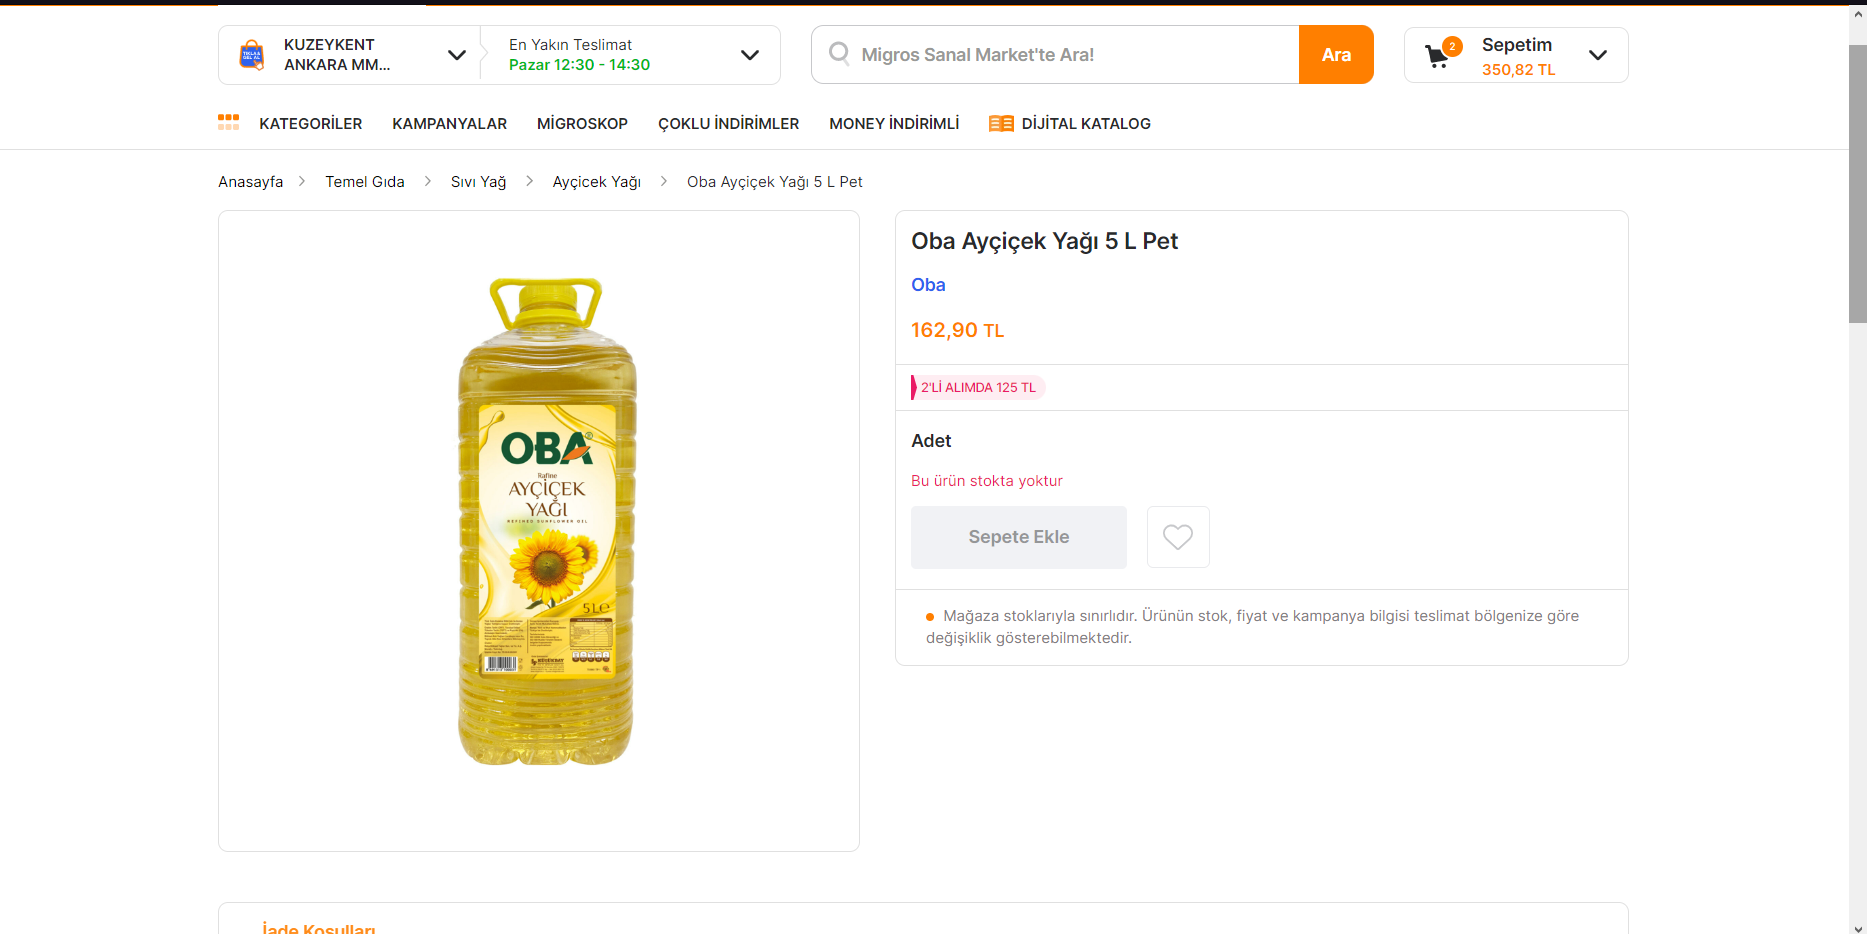The height and width of the screenshot is (934, 1867).
Task: Open the MİGROSKOP menu item
Action: point(582,123)
